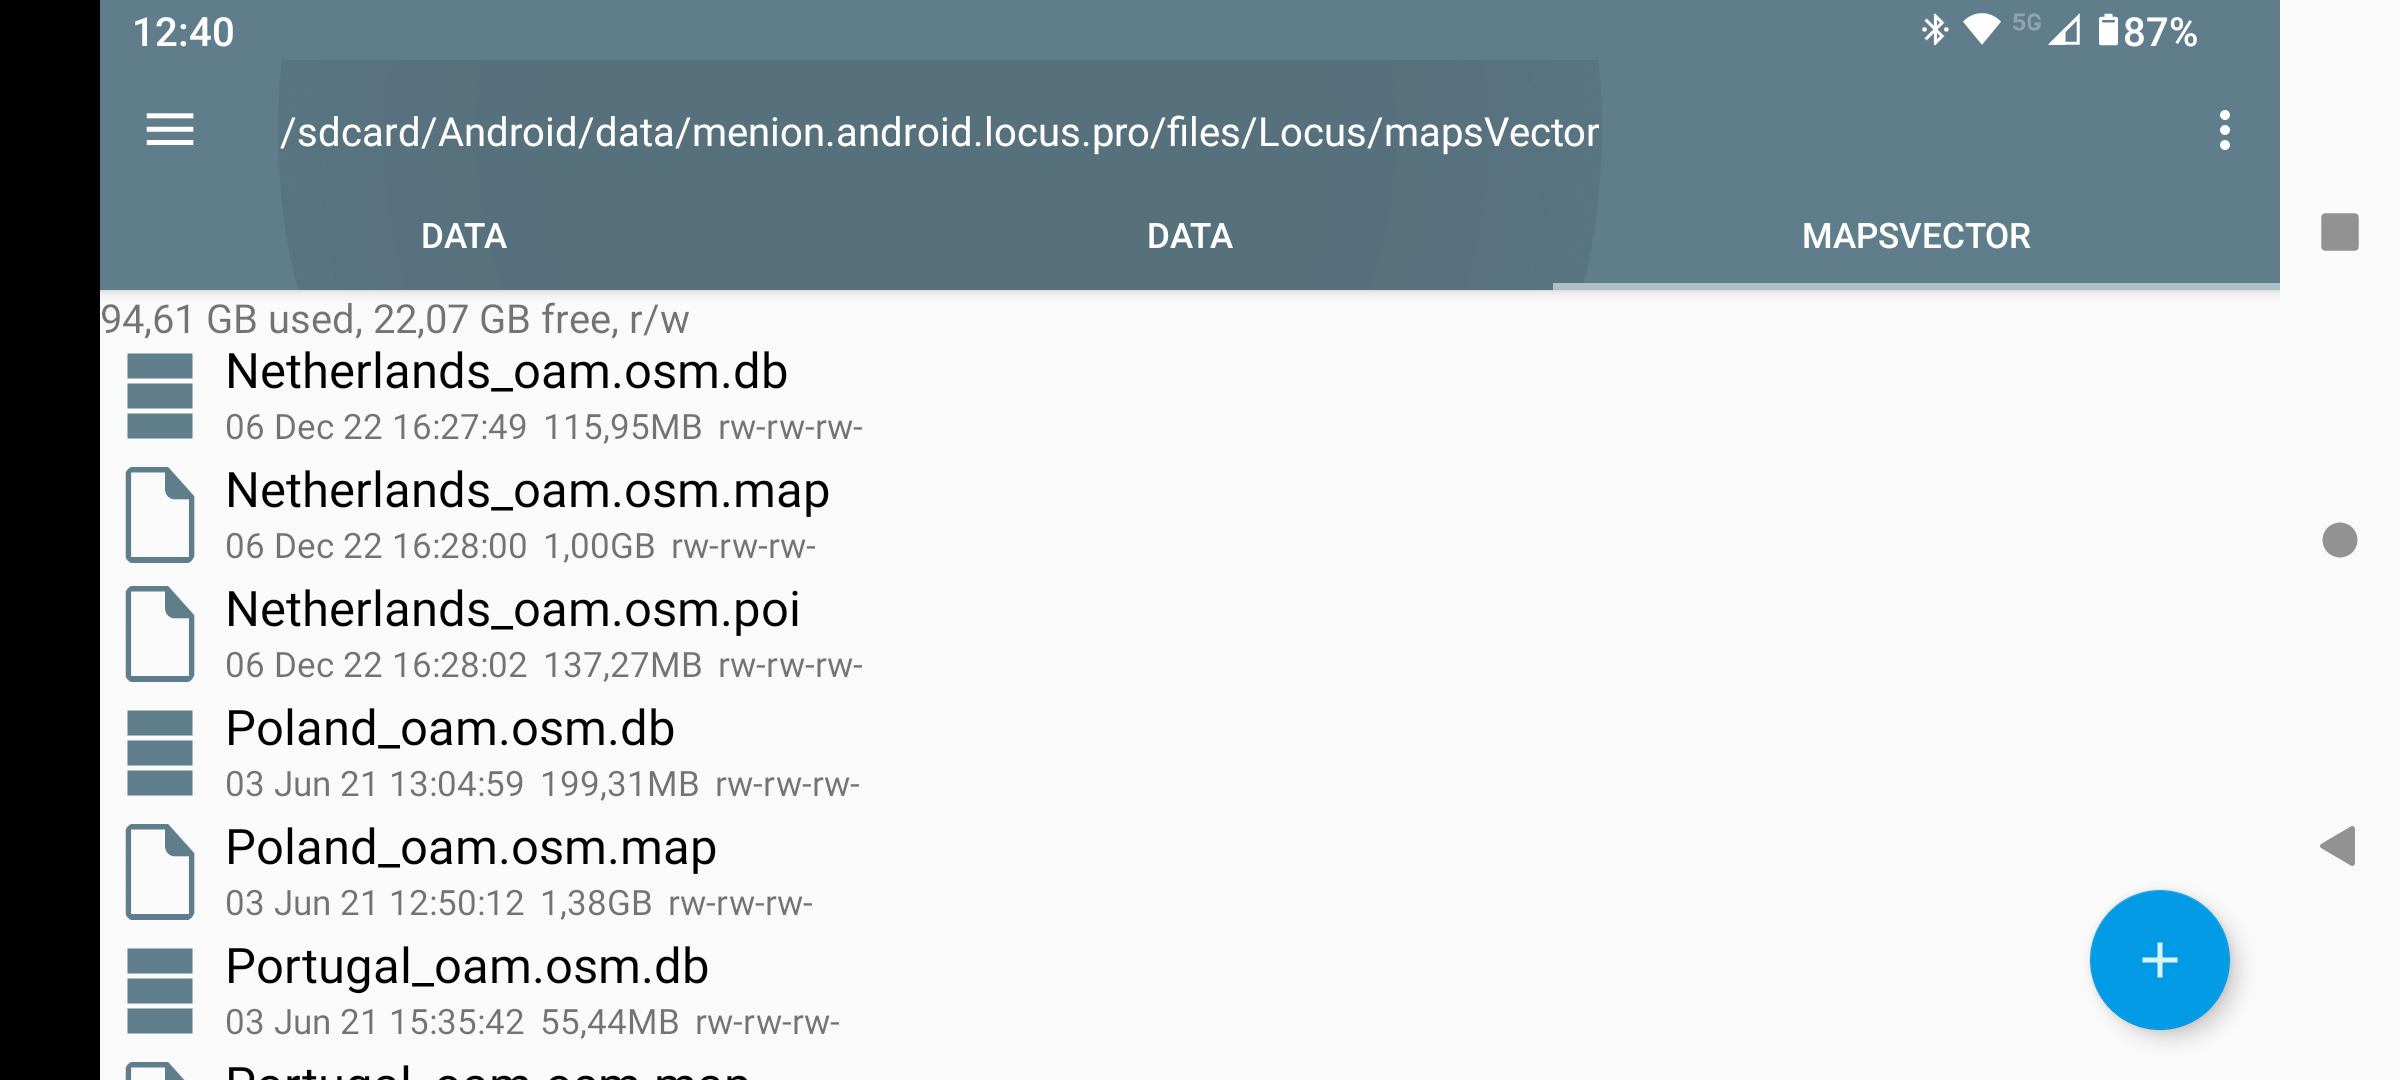
Task: Tap the Poland_oam.osm.map file icon
Action: (160, 872)
